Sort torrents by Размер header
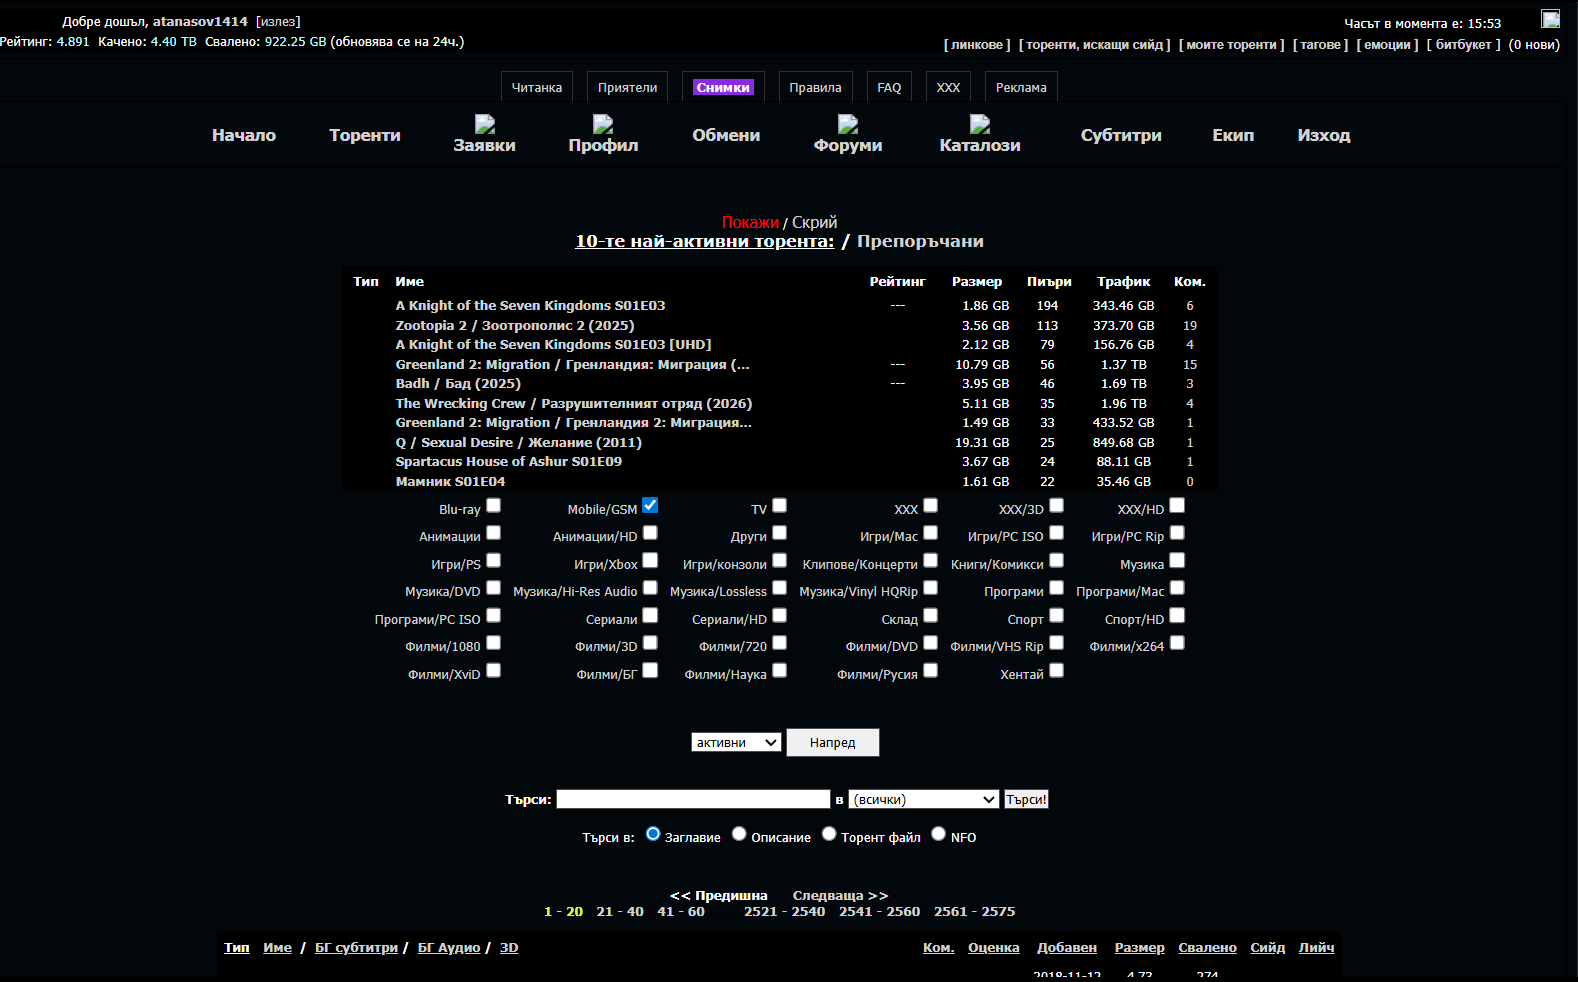Image resolution: width=1578 pixels, height=982 pixels. (1140, 948)
